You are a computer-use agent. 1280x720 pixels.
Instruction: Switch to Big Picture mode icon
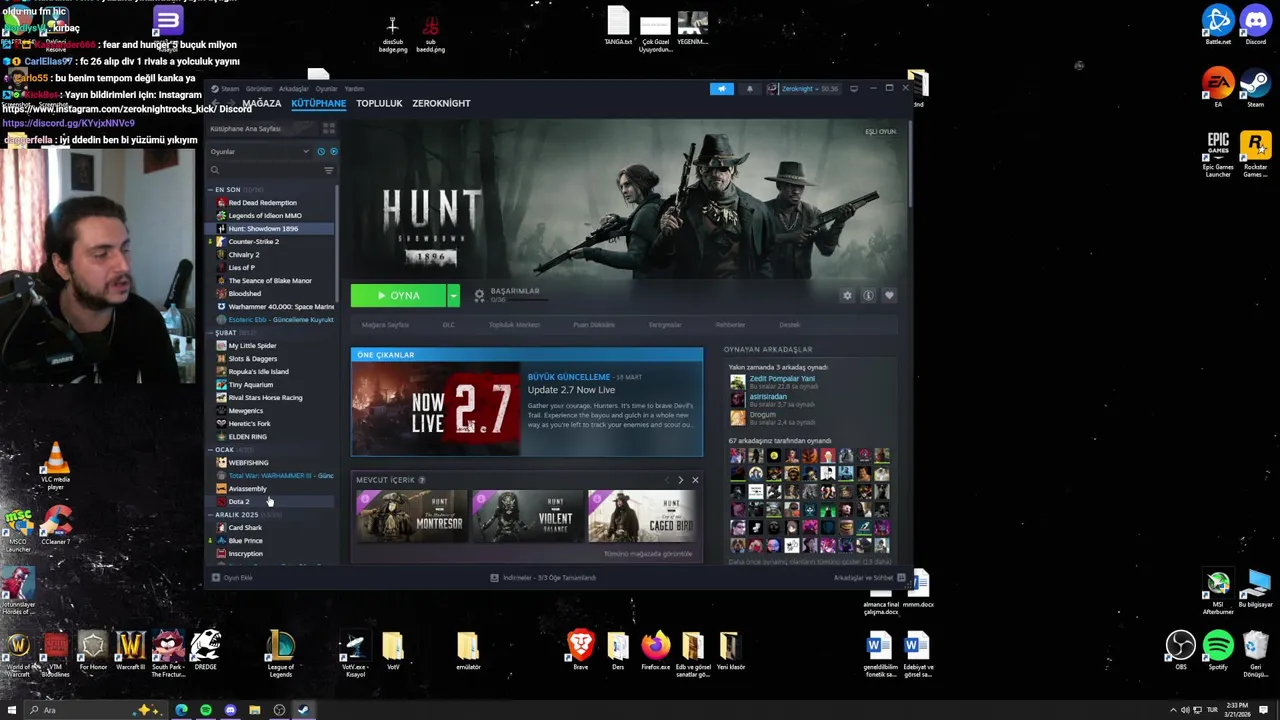pyautogui.click(x=854, y=89)
